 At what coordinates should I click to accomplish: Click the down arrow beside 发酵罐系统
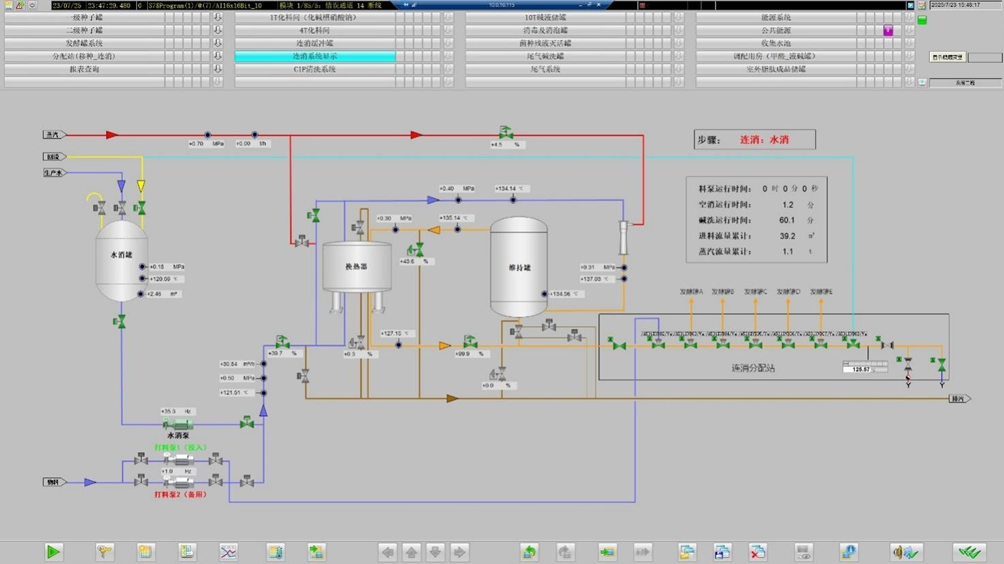pyautogui.click(x=218, y=44)
